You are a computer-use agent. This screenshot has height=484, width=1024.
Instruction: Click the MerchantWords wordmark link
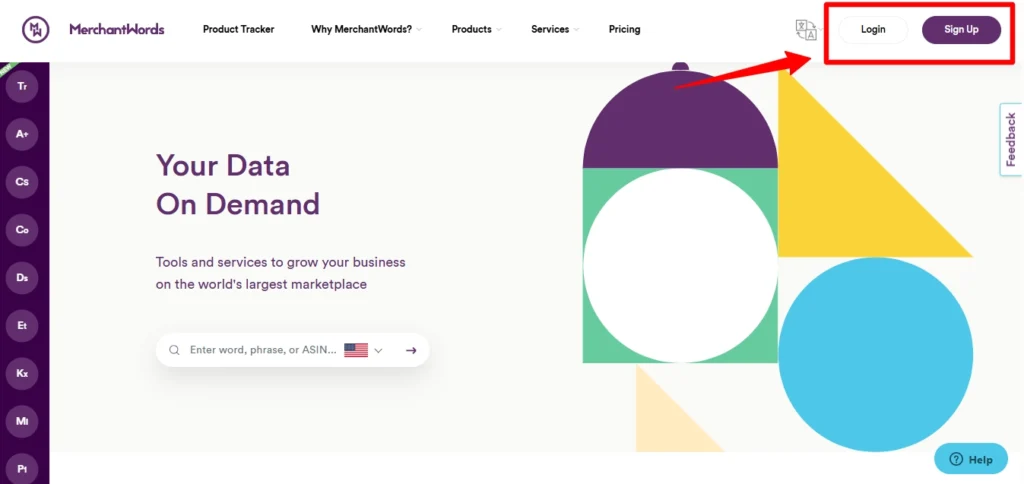coord(117,29)
